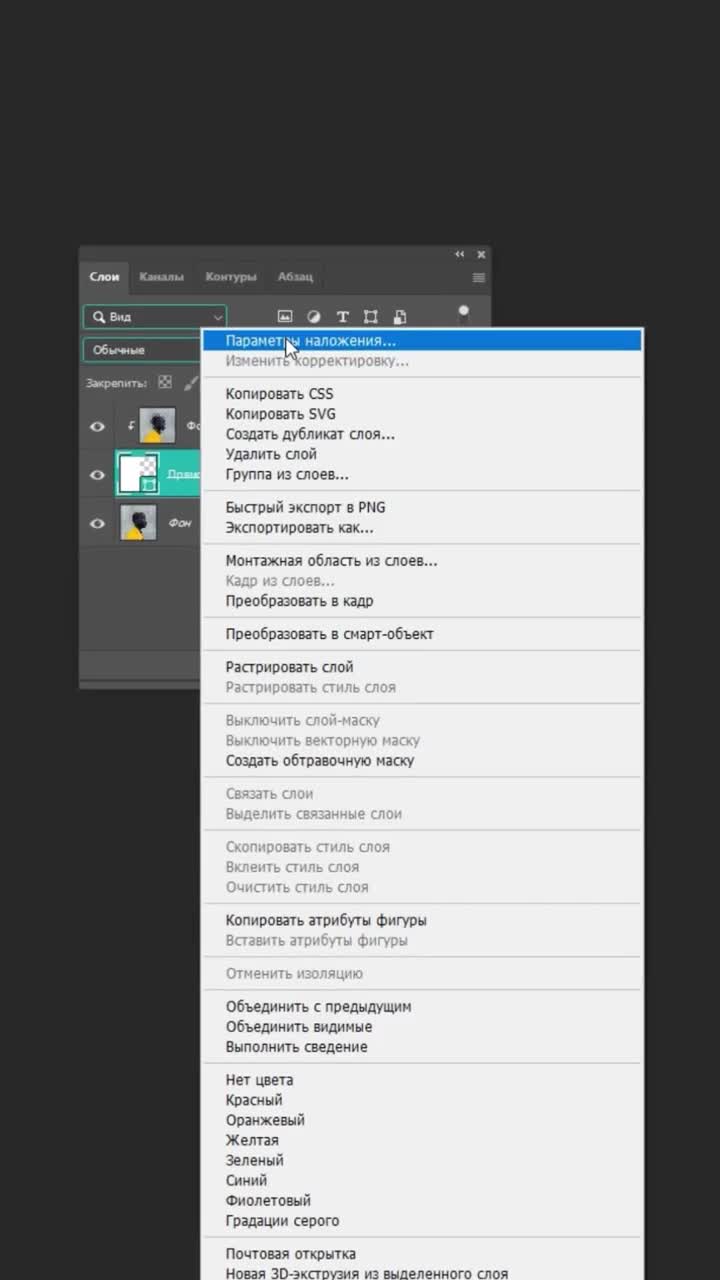The image size is (720, 1280).
Task: Click lock transparent pixels icon
Action: click(x=166, y=383)
